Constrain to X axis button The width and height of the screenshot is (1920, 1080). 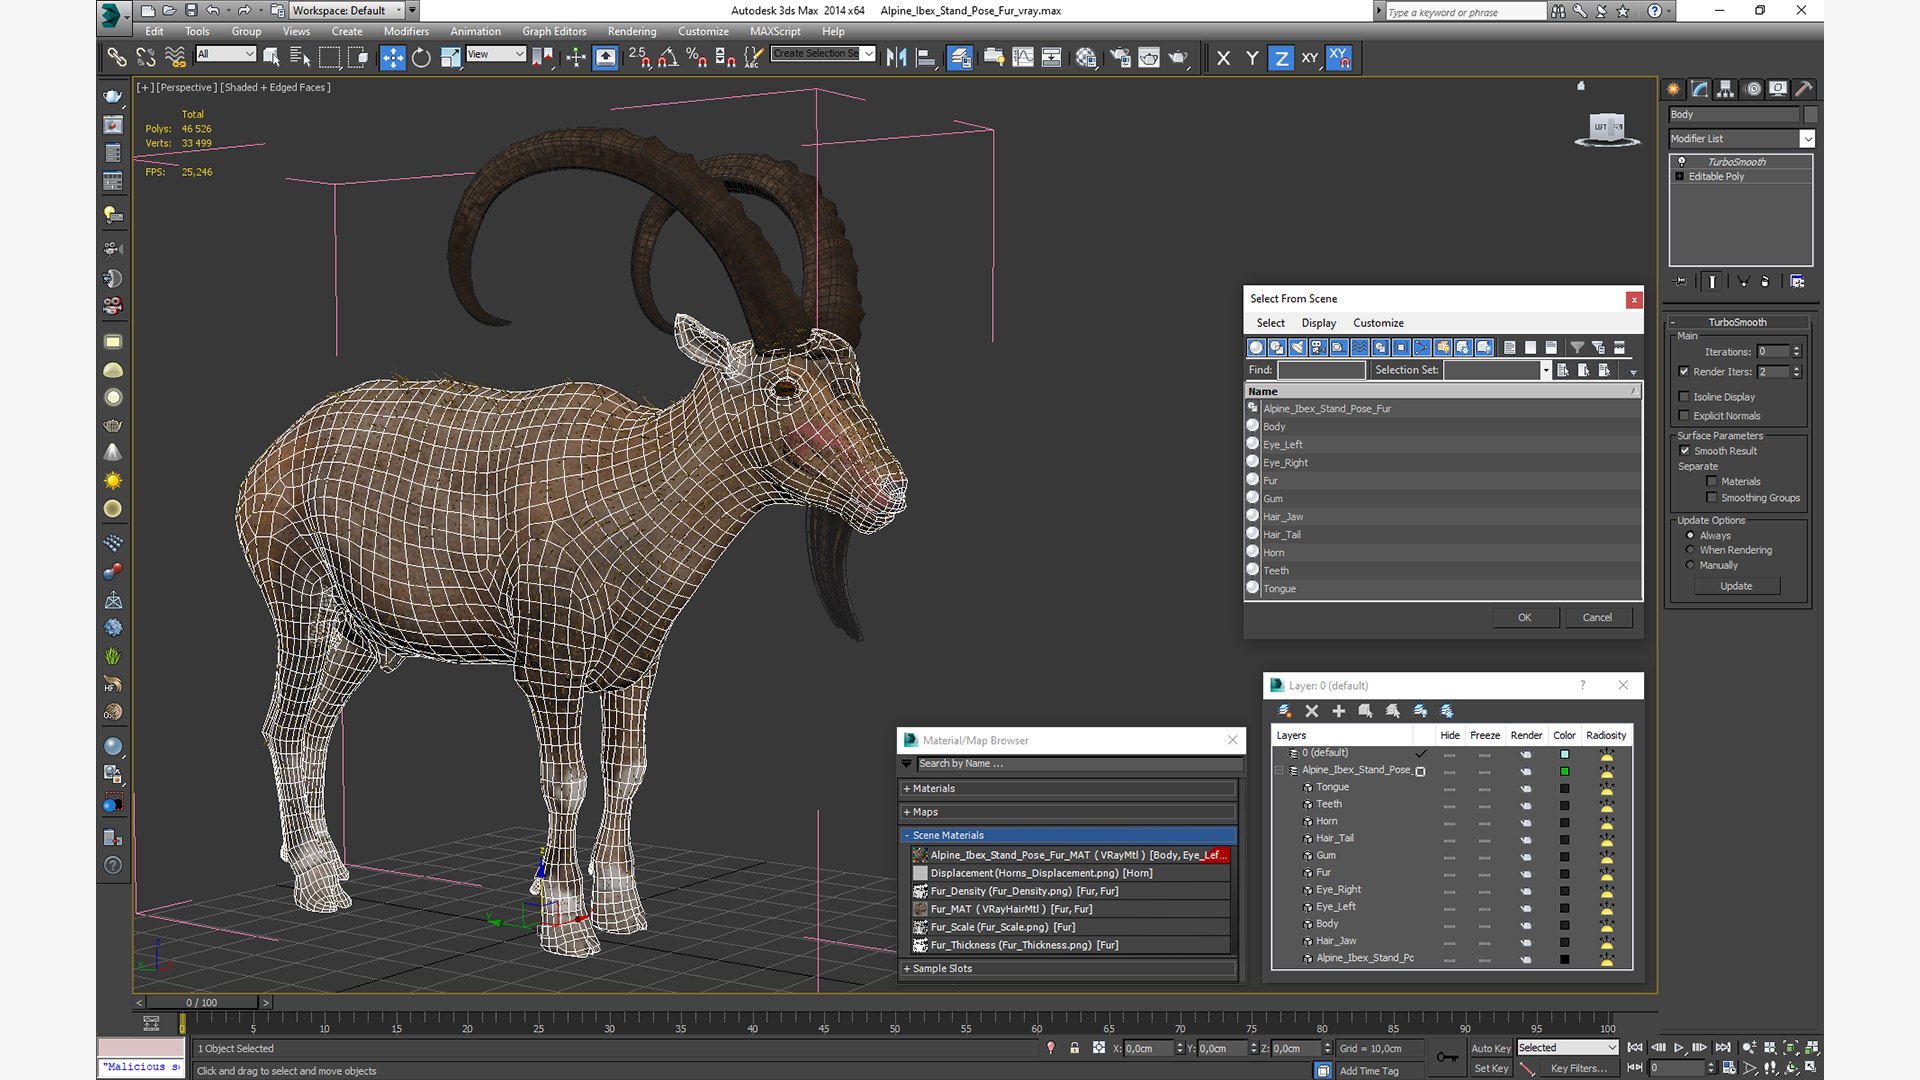(x=1223, y=58)
